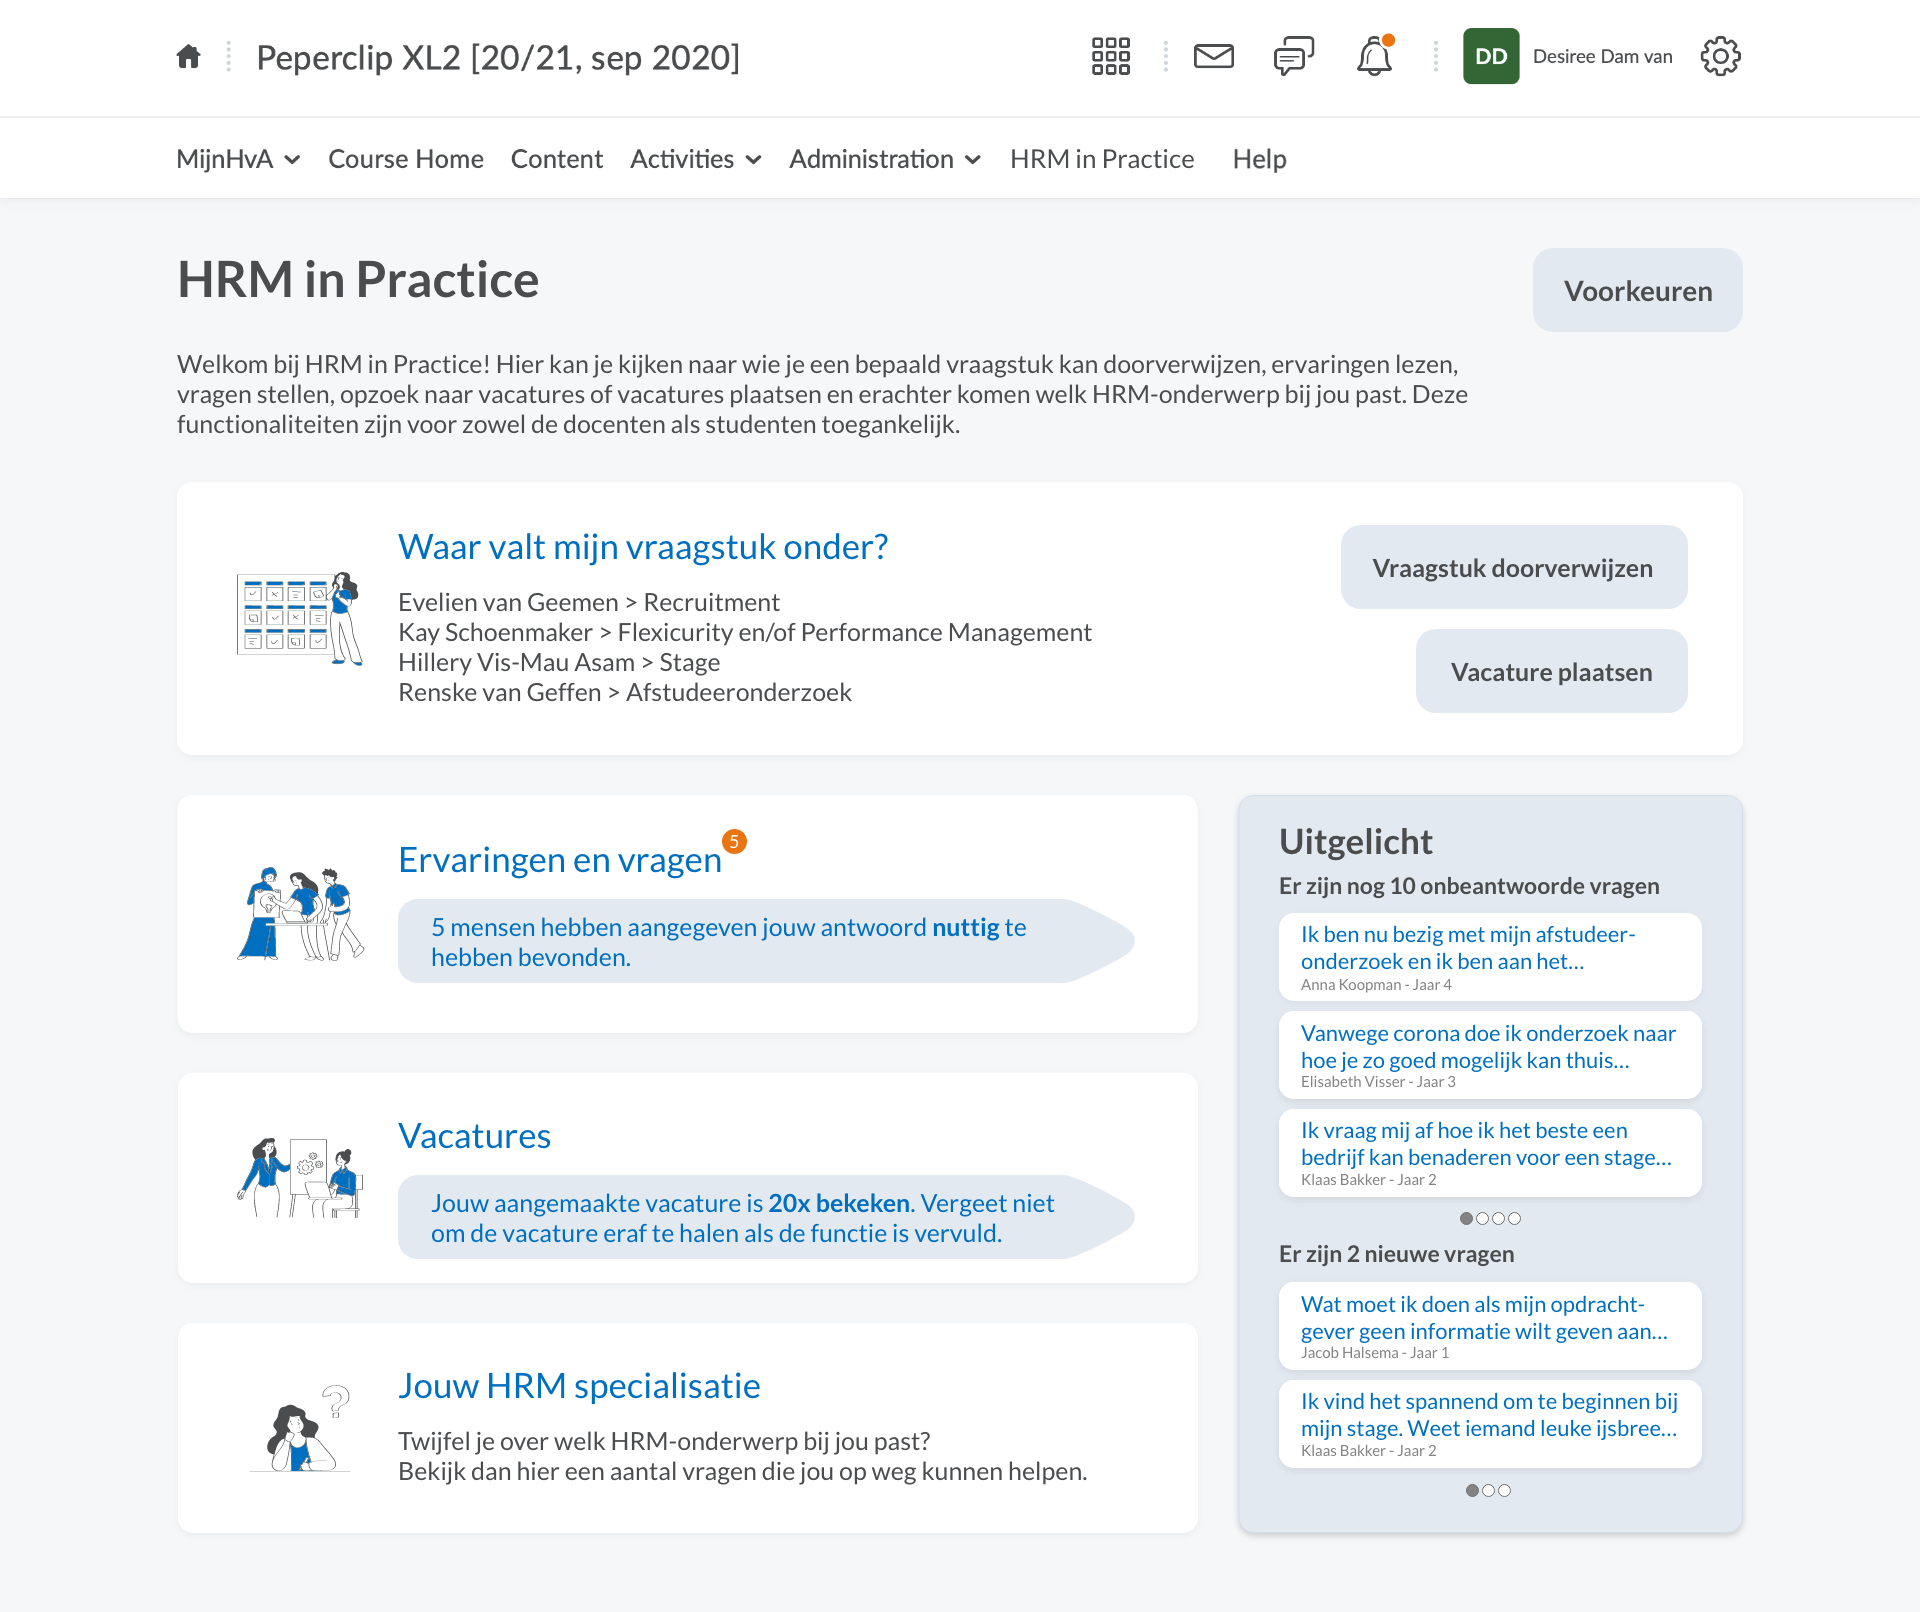1920x1612 pixels.
Task: Go to Course Home tab
Action: [x=406, y=159]
